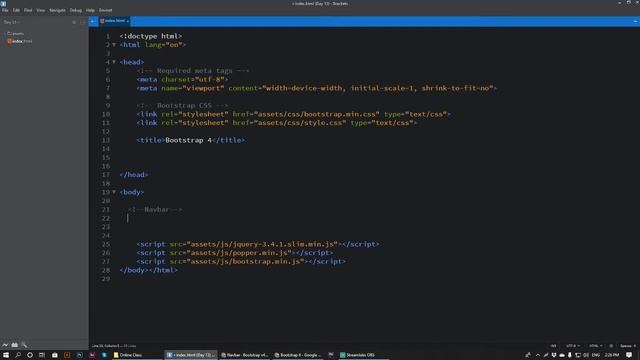This screenshot has height=360, width=640.
Task: Open the Skype icon in taskbar
Action: tap(104, 355)
